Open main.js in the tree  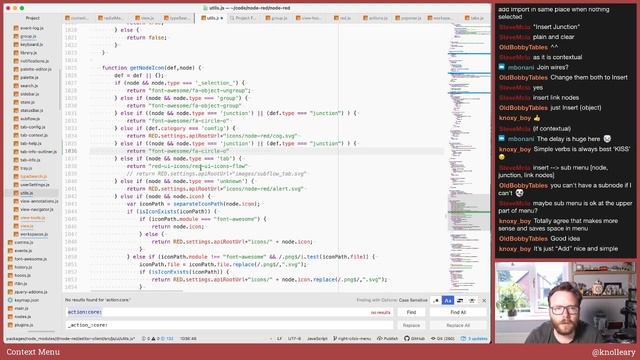pyautogui.click(x=21, y=308)
